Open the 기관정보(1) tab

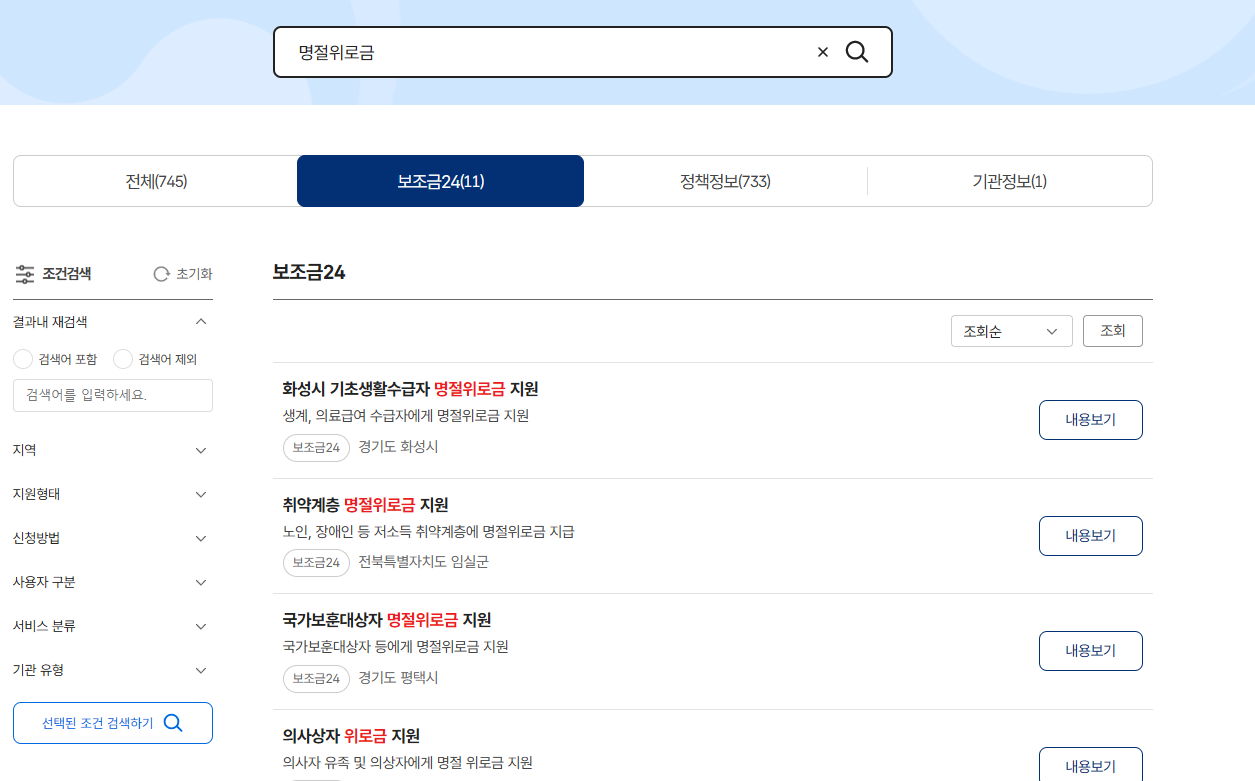pyautogui.click(x=1010, y=181)
